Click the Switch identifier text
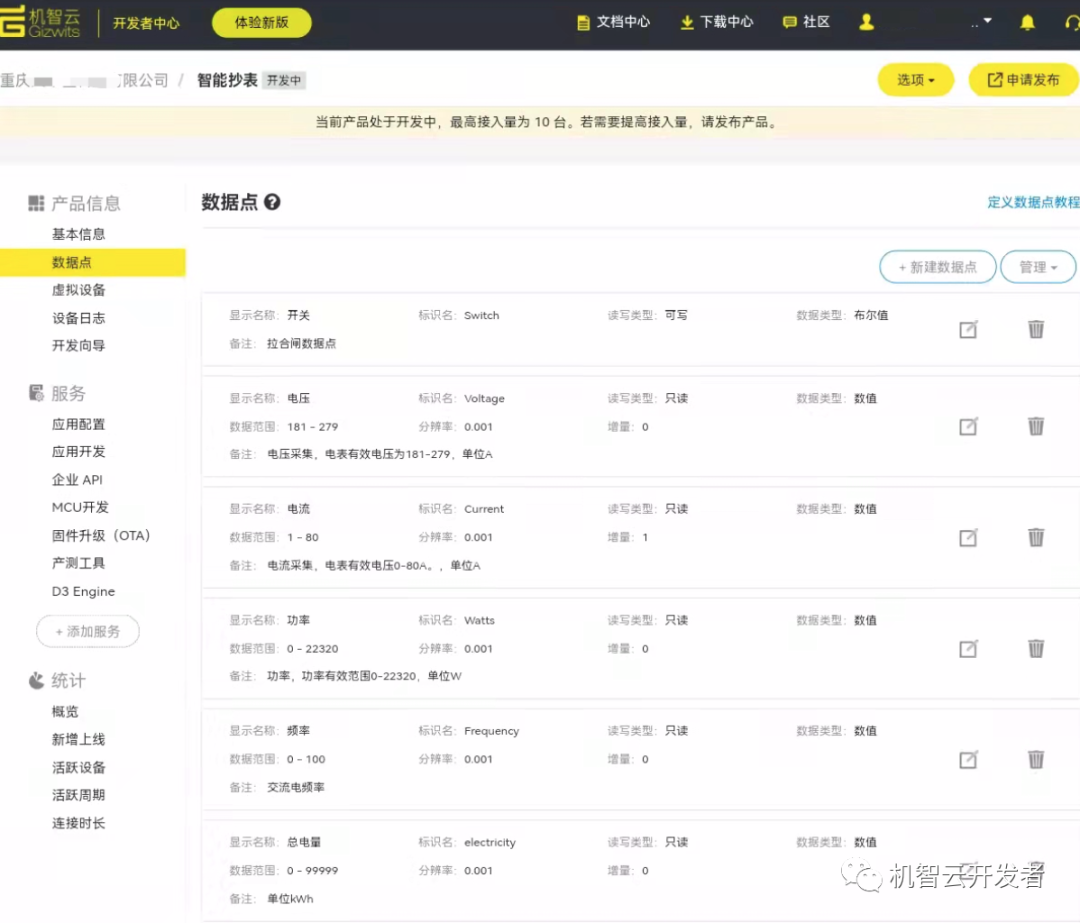This screenshot has height=923, width=1080. tap(481, 315)
